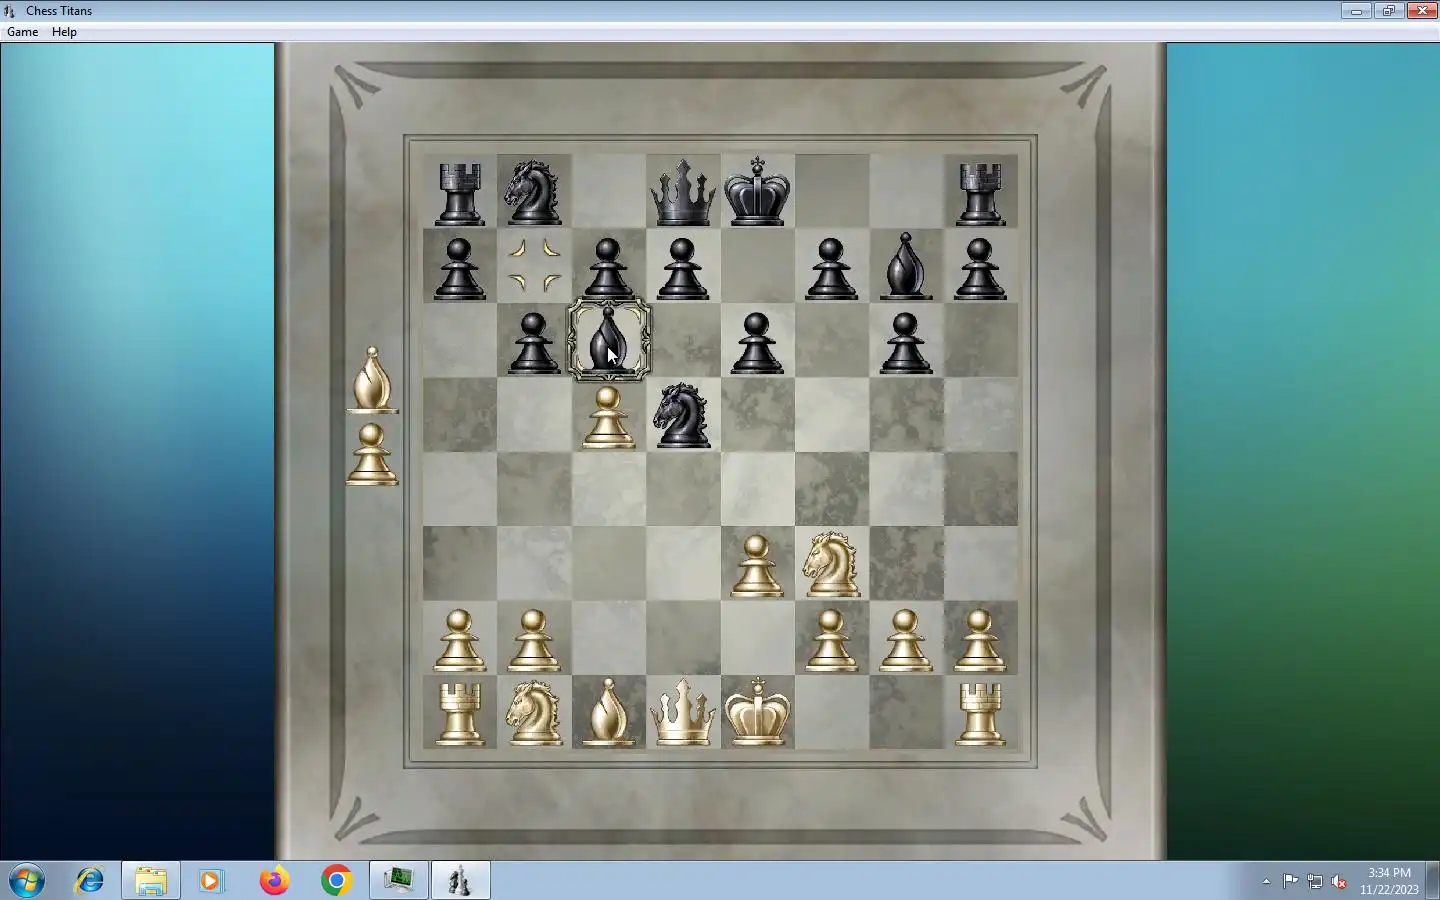
Task: Select the white pawn on h2
Action: [980, 640]
